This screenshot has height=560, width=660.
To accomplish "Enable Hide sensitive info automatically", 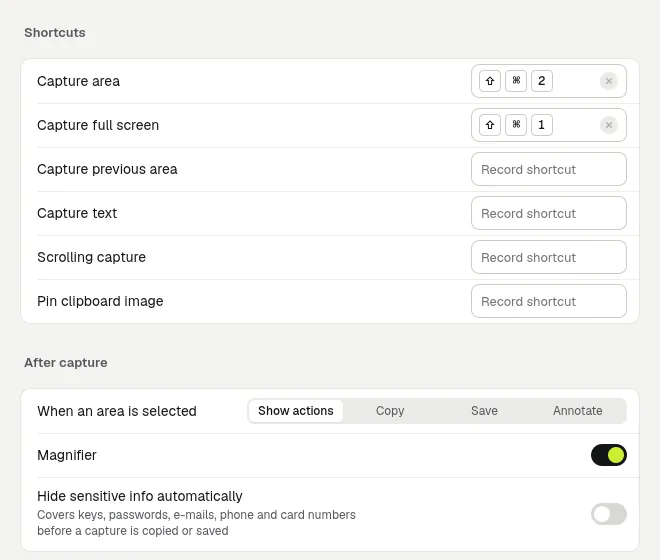I will coord(609,514).
